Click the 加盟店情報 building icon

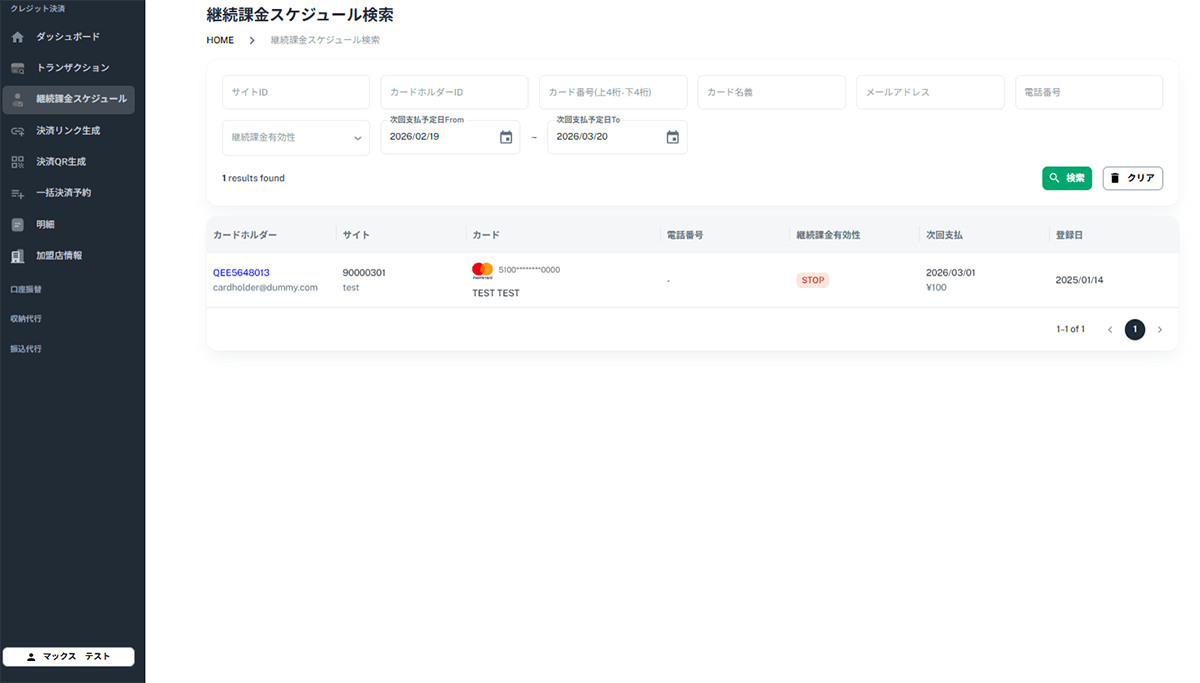point(17,256)
